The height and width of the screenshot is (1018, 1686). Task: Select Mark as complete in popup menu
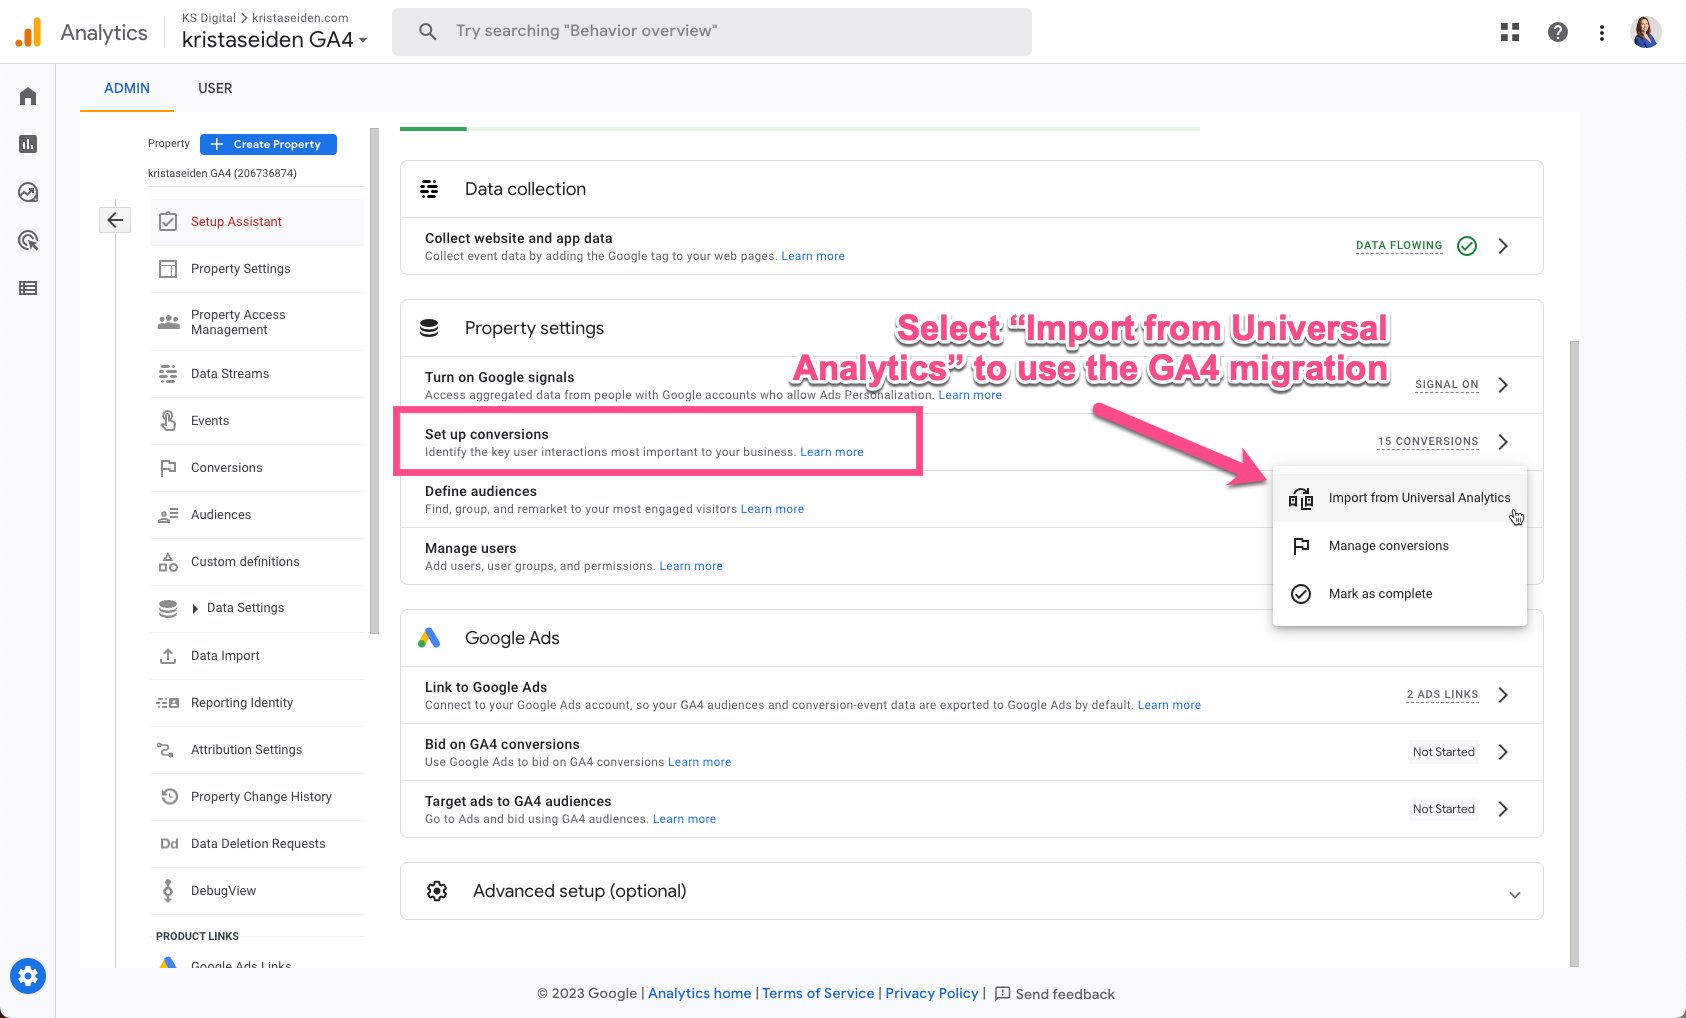coord(1380,594)
